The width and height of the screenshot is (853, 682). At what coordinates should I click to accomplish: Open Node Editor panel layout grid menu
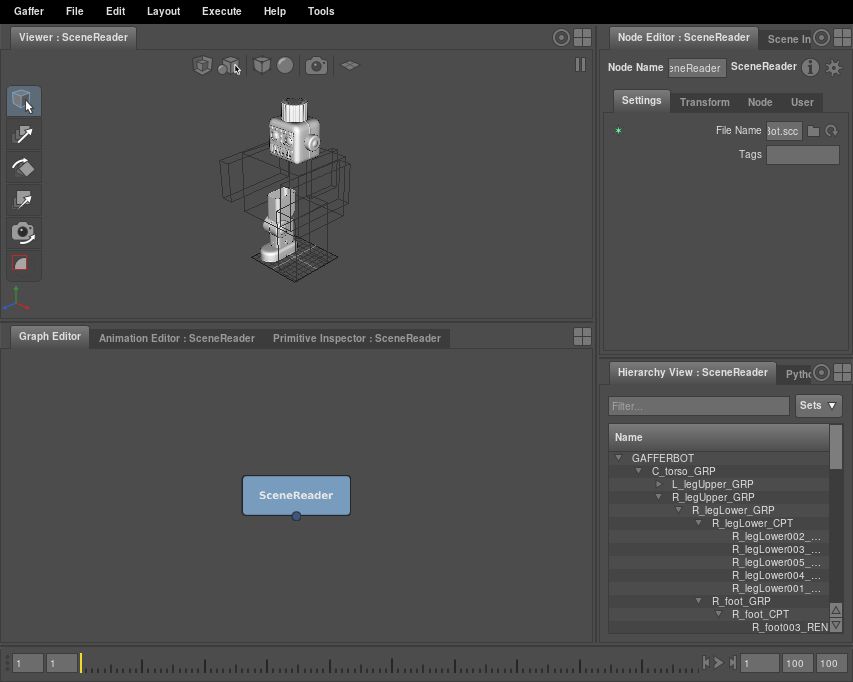[842, 38]
